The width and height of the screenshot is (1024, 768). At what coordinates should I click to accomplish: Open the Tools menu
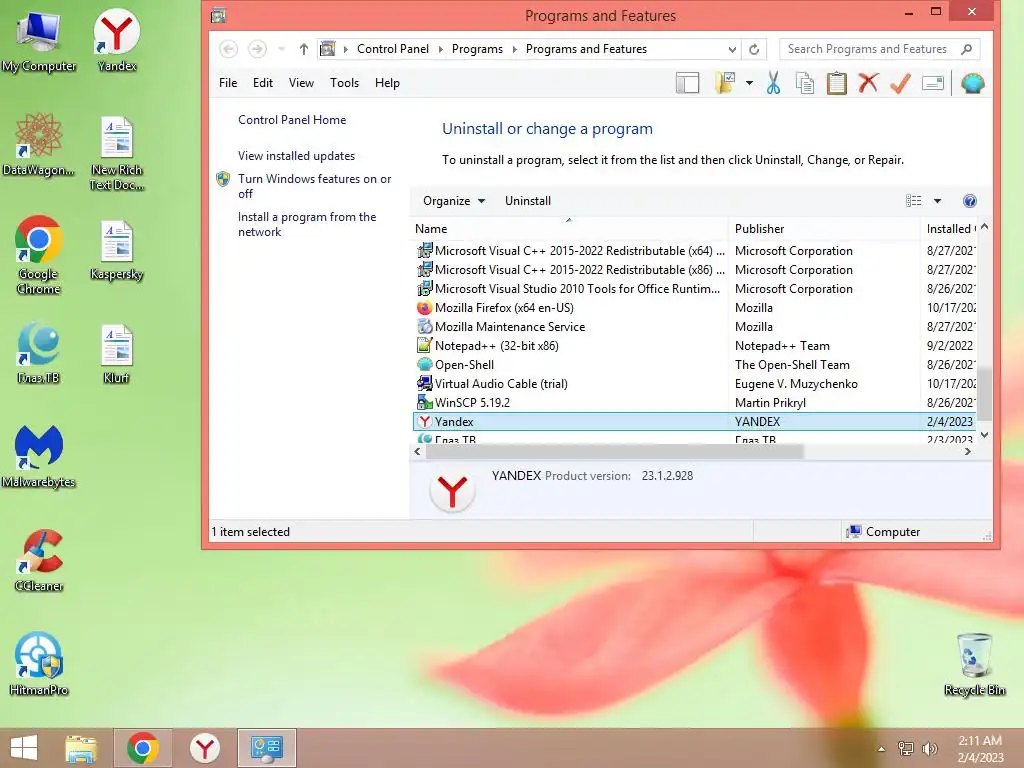(x=344, y=83)
